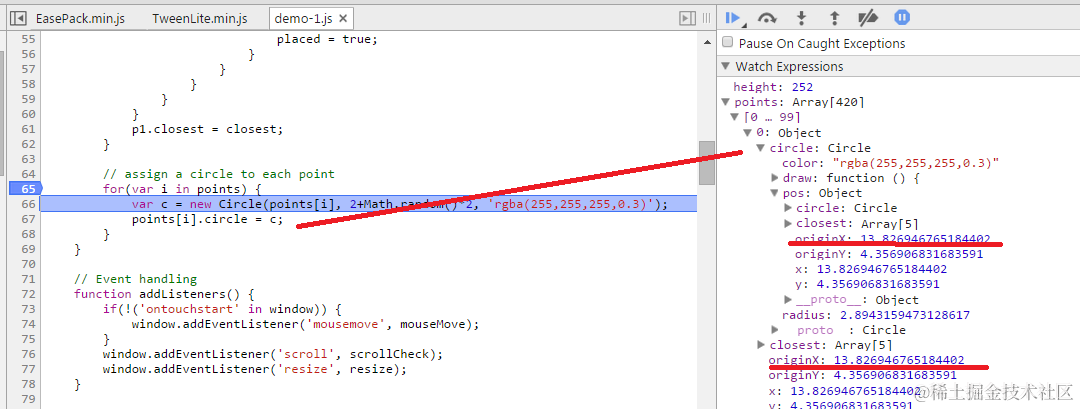The image size is (1080, 409).
Task: Click line number 72 in gutter
Action: tap(28, 294)
